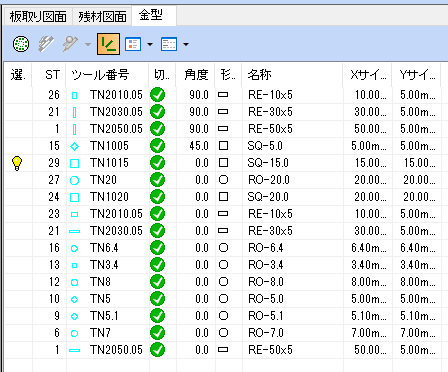Click green checkmark in the ST 26 row
The width and height of the screenshot is (448, 372).
(x=157, y=95)
